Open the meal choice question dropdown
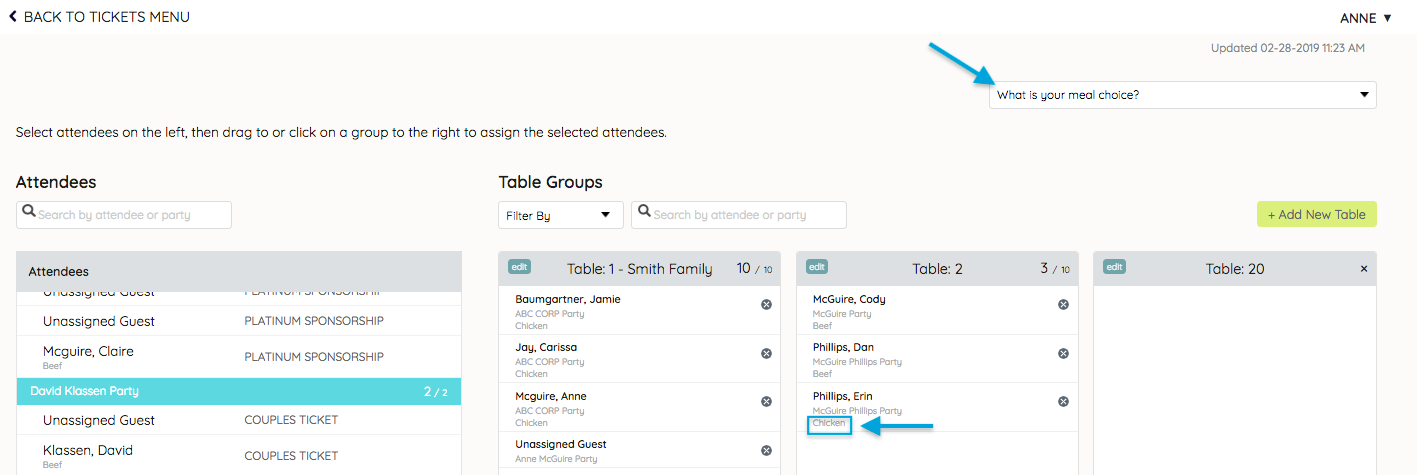The height and width of the screenshot is (475, 1417). coord(1182,95)
